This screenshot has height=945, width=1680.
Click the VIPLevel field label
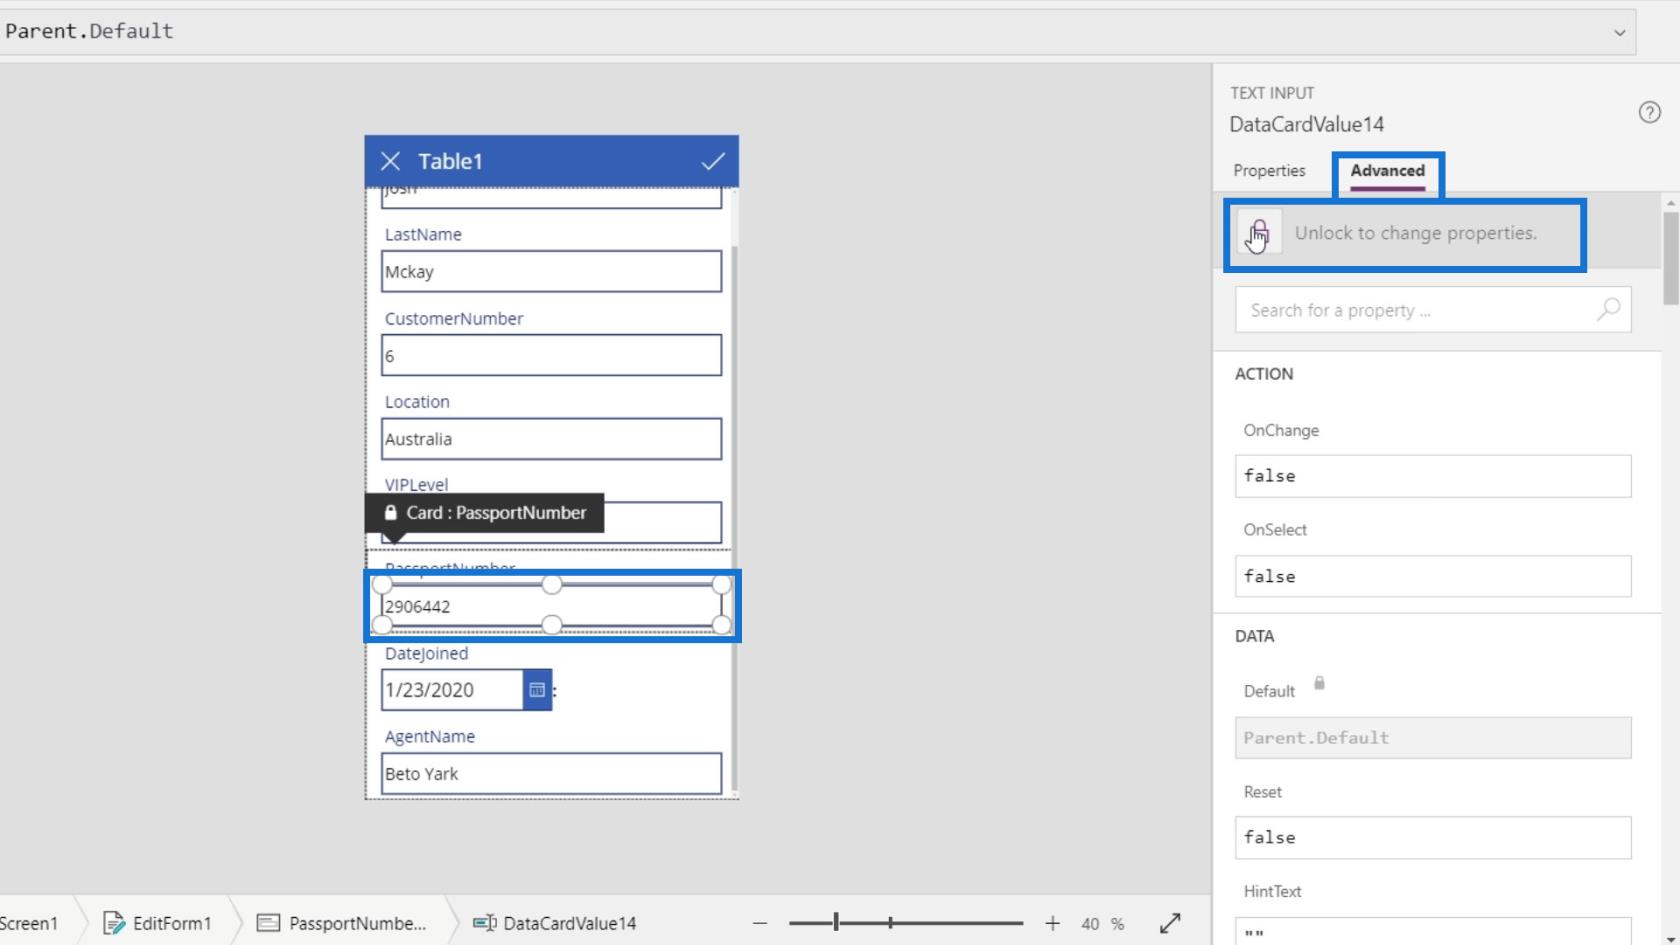coord(416,485)
